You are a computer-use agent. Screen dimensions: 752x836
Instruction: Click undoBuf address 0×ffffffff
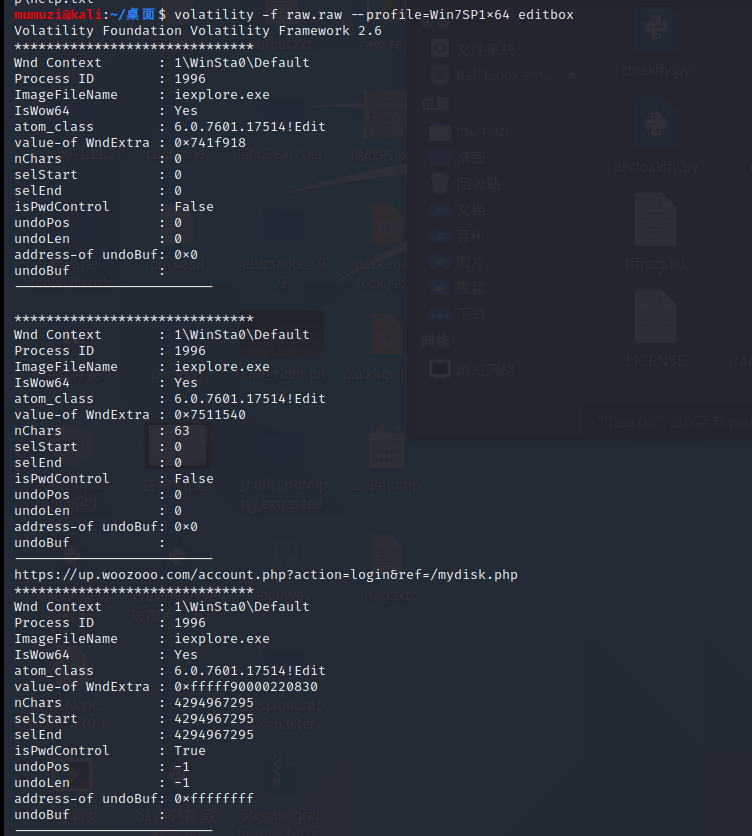click(x=214, y=799)
